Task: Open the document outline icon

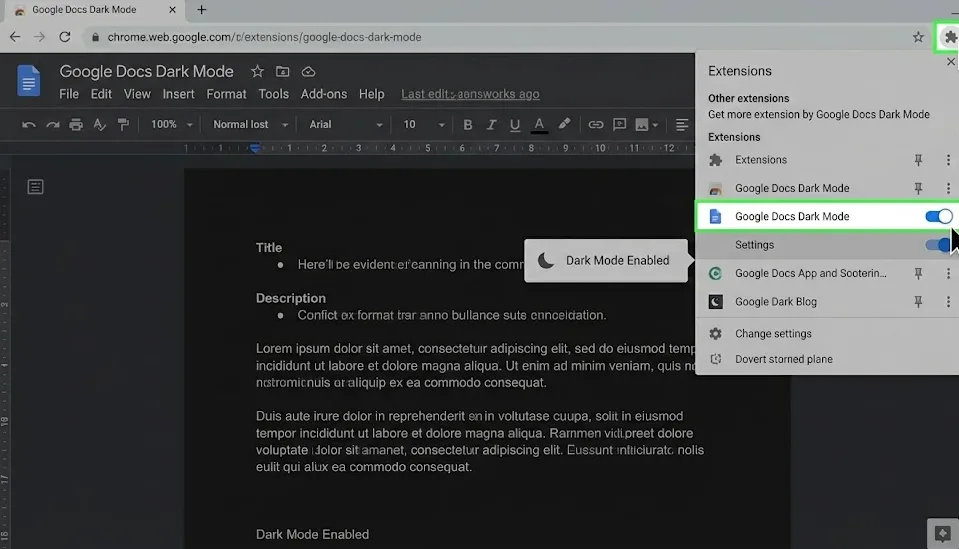Action: tap(35, 187)
